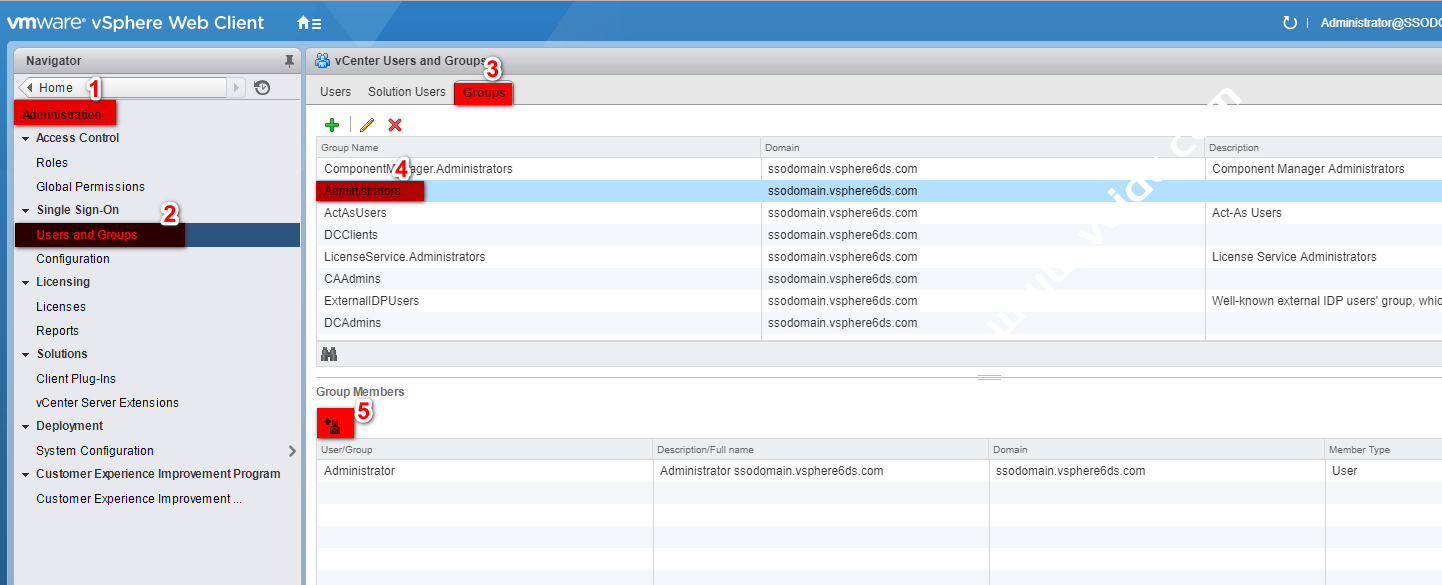Image resolution: width=1442 pixels, height=585 pixels.
Task: Open the navigator history clock icon
Action: click(262, 88)
